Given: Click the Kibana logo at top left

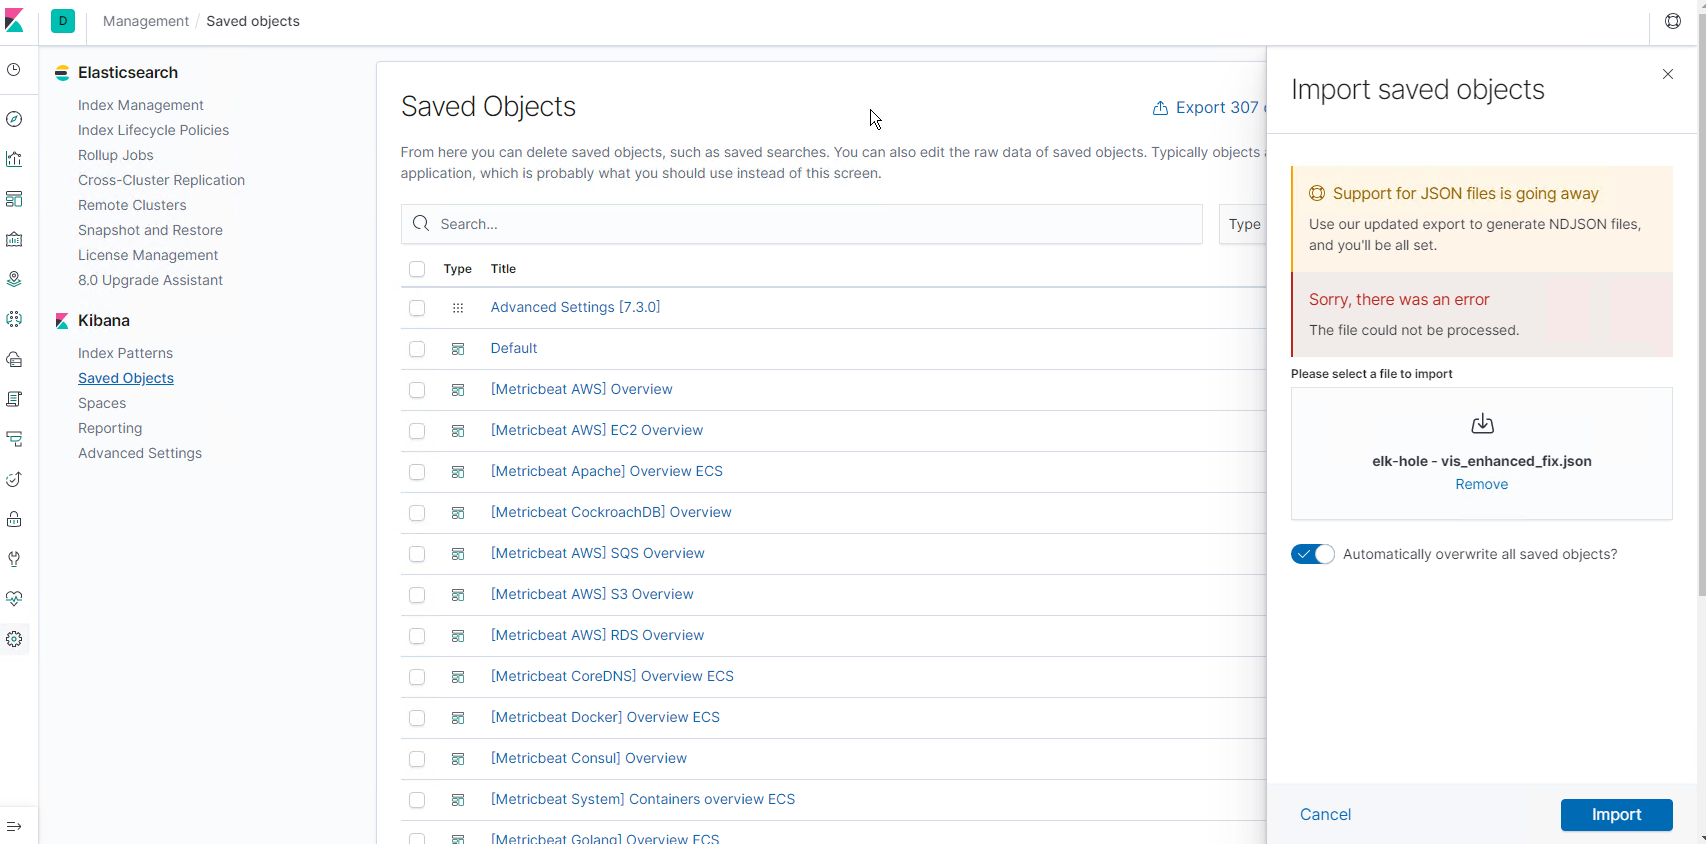Looking at the screenshot, I should click(14, 21).
